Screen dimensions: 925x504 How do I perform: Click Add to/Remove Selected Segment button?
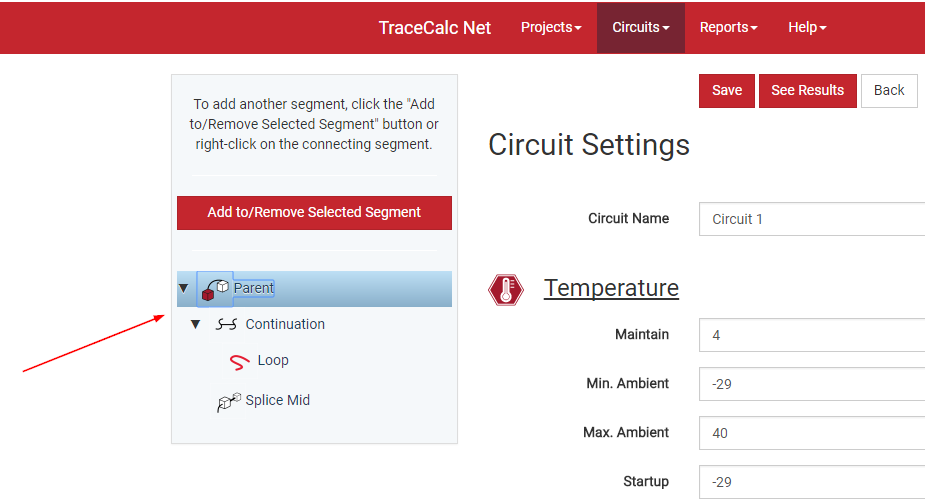point(314,212)
